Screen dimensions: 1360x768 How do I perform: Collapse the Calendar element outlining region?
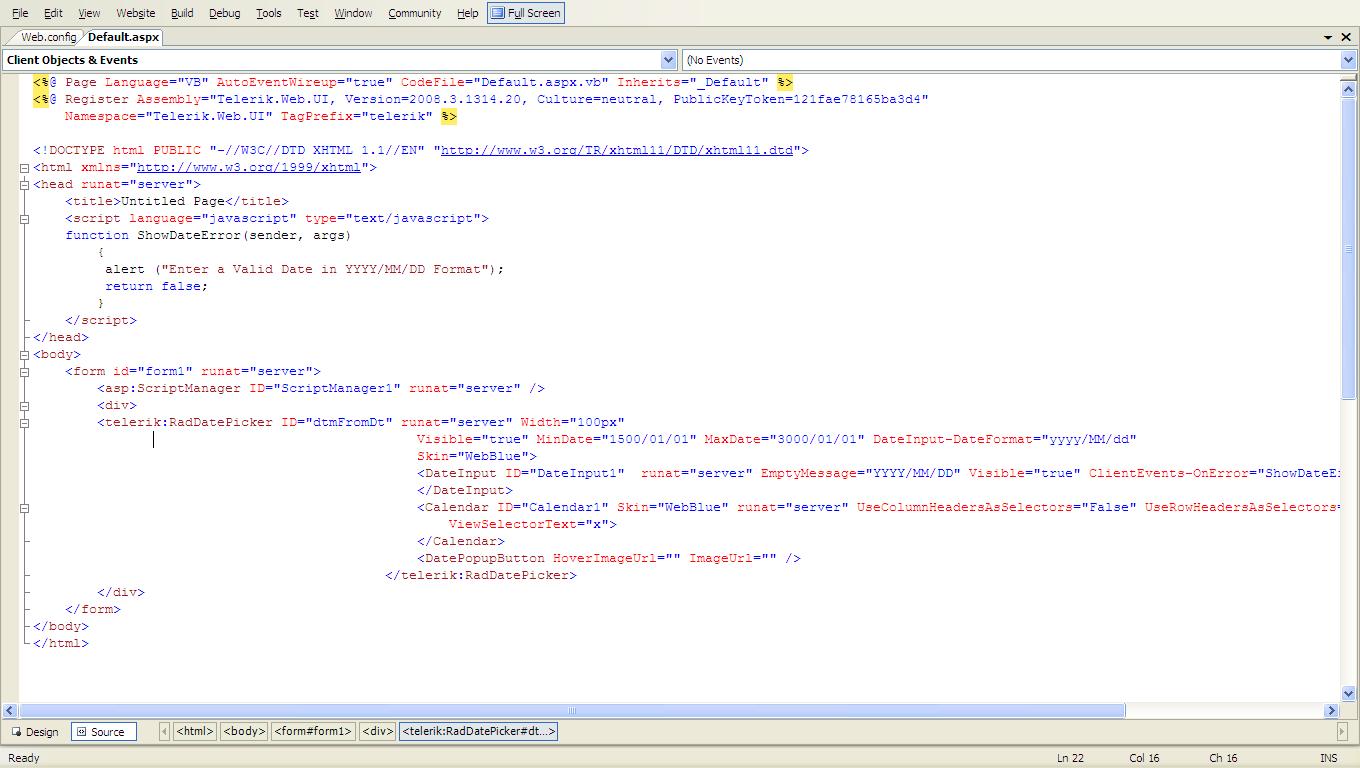25,508
